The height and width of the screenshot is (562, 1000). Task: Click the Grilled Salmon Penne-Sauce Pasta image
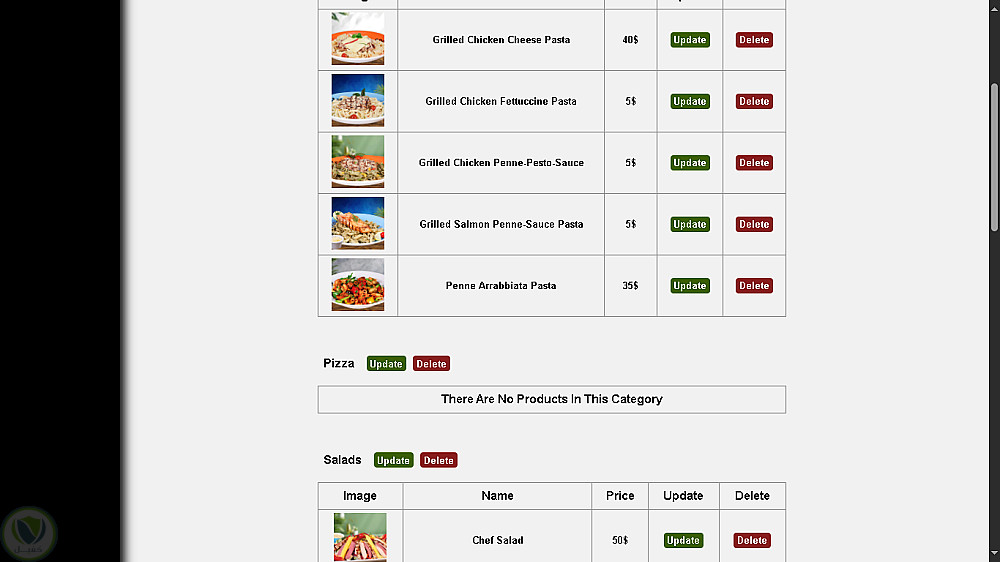tap(358, 224)
